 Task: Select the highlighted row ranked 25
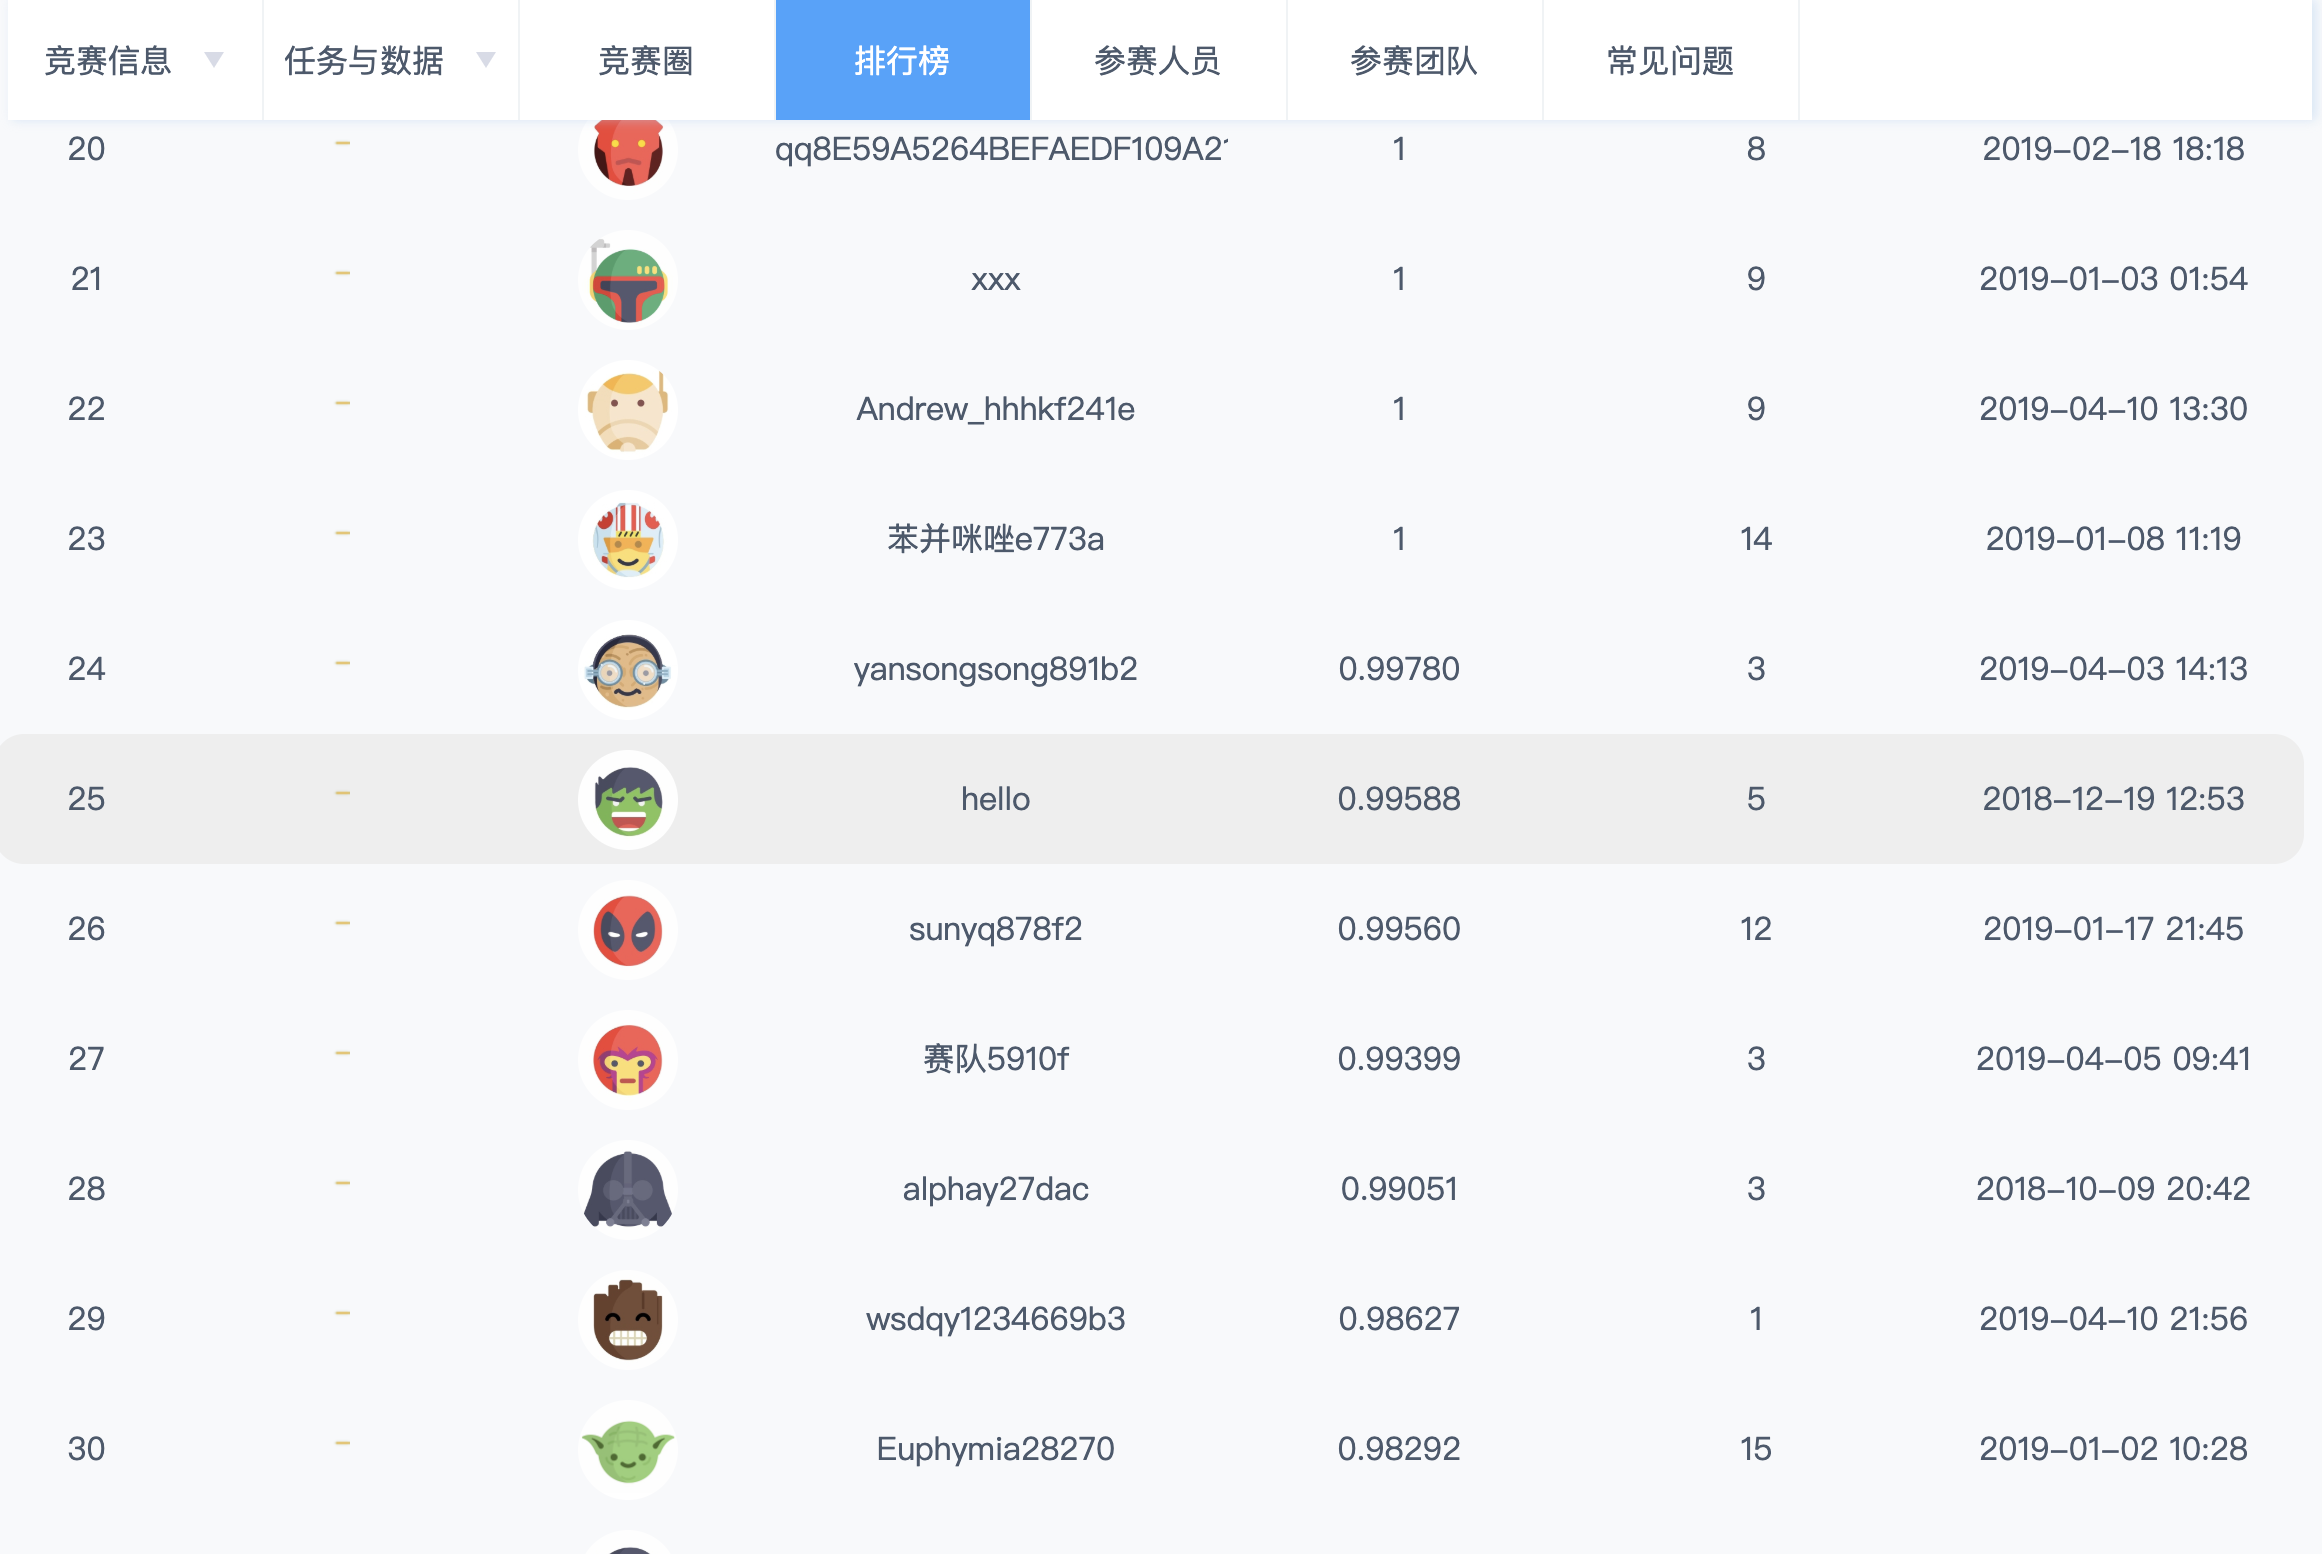(1150, 799)
